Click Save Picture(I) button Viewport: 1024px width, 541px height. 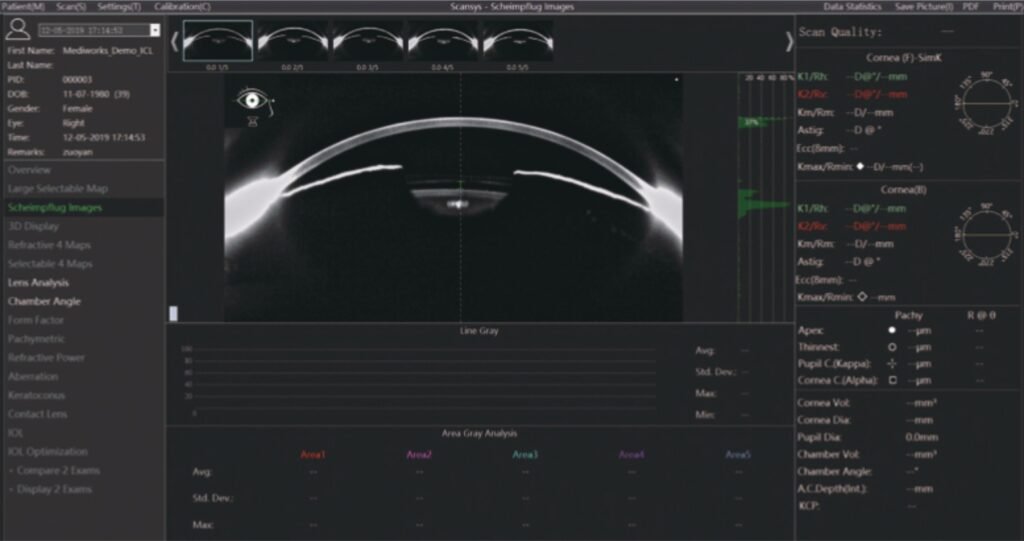coord(922,6)
